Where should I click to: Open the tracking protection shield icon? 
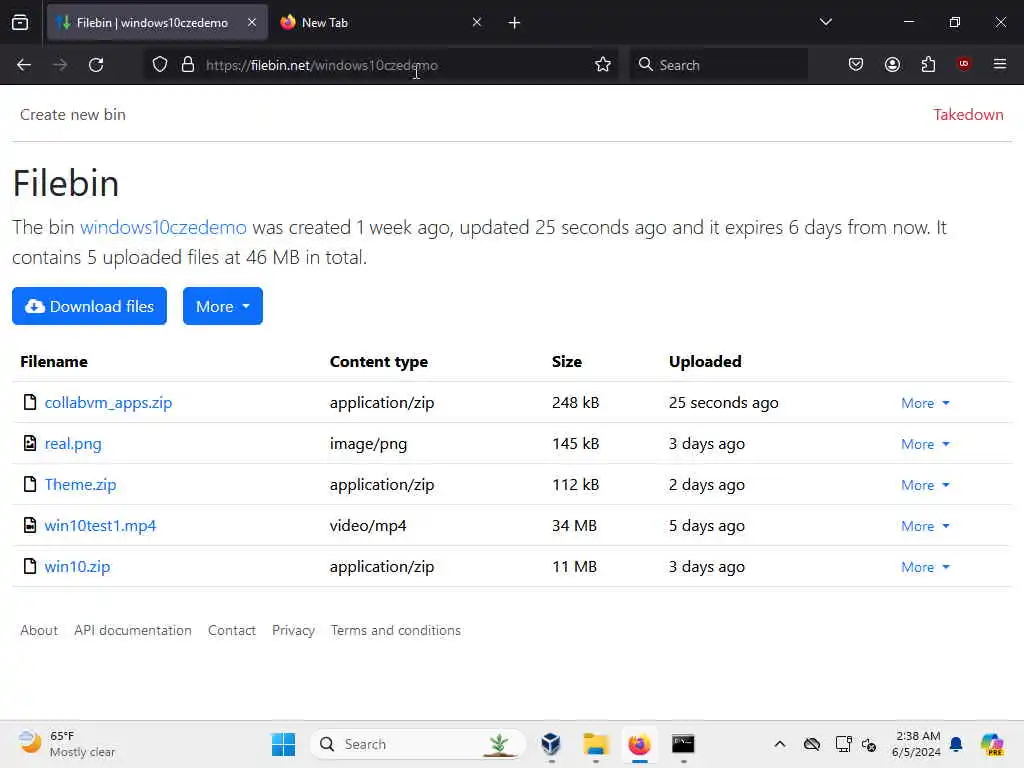pyautogui.click(x=160, y=65)
